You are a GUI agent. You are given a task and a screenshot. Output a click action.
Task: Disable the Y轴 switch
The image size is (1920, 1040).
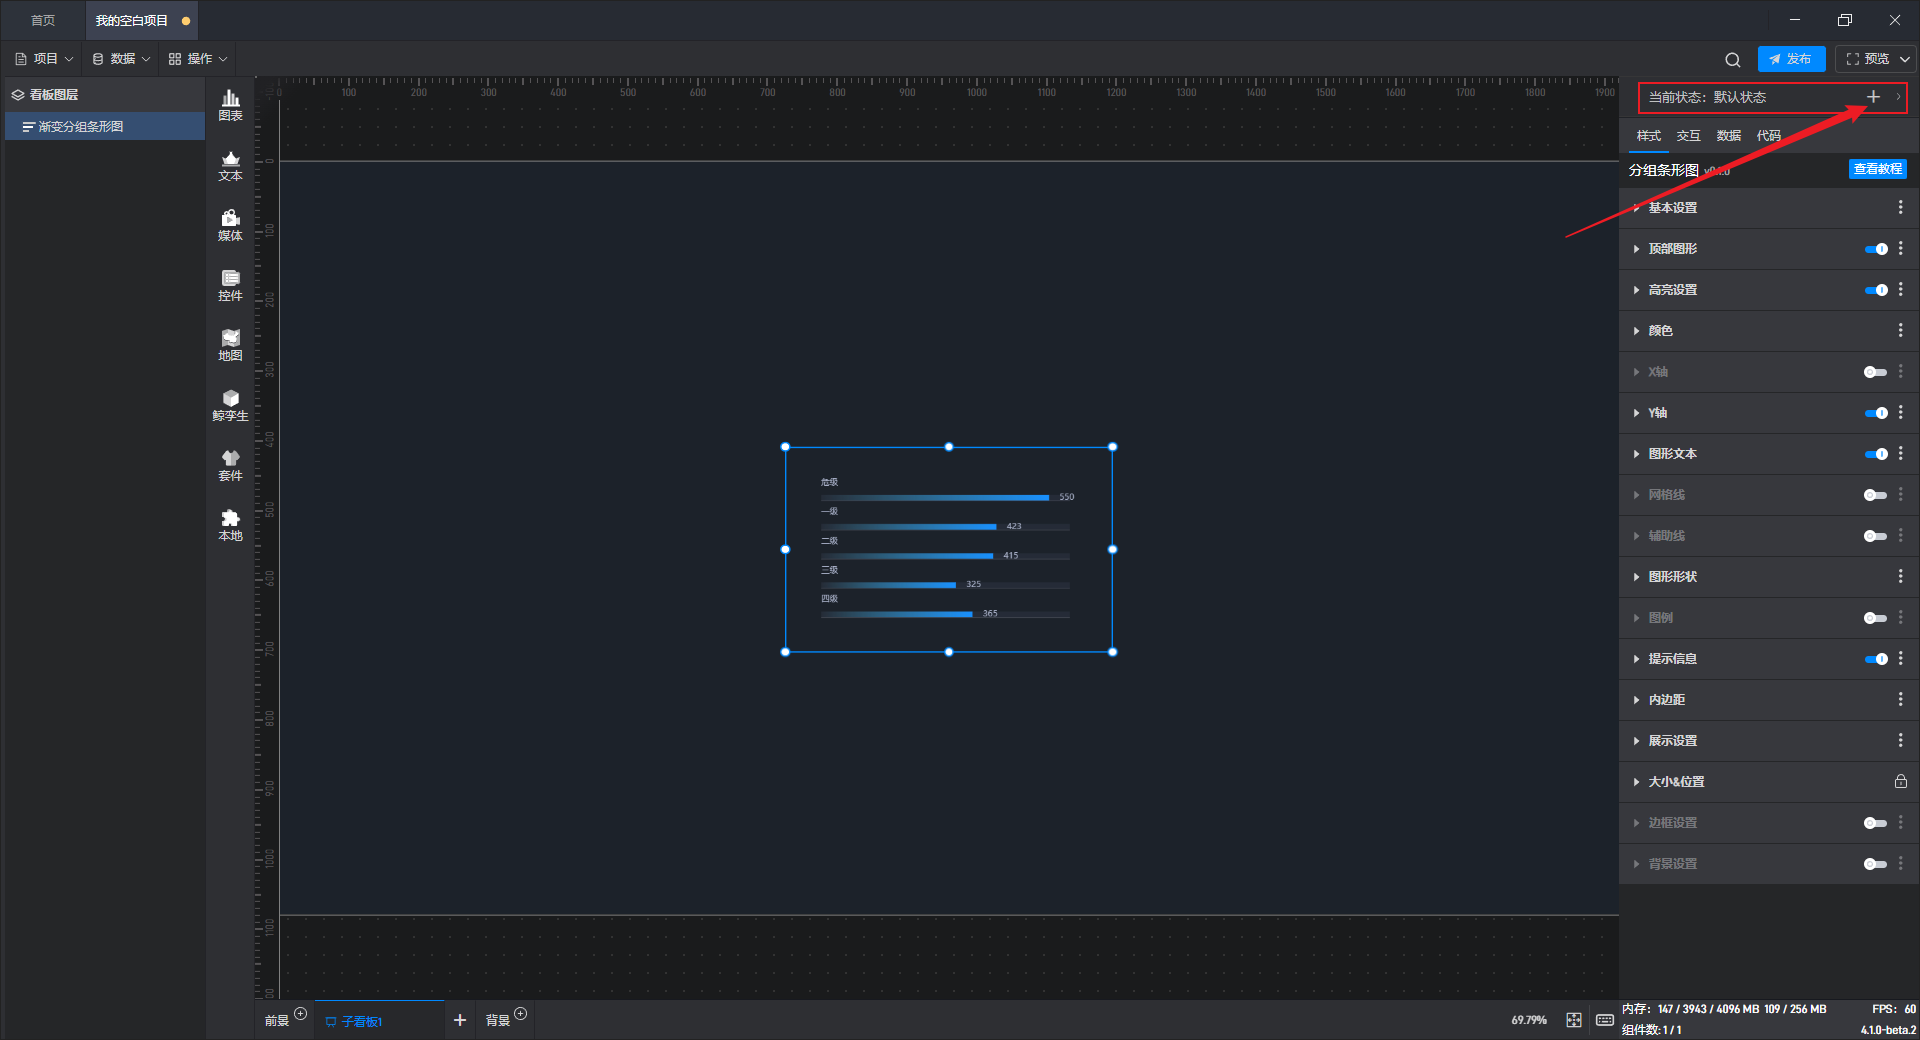1876,413
